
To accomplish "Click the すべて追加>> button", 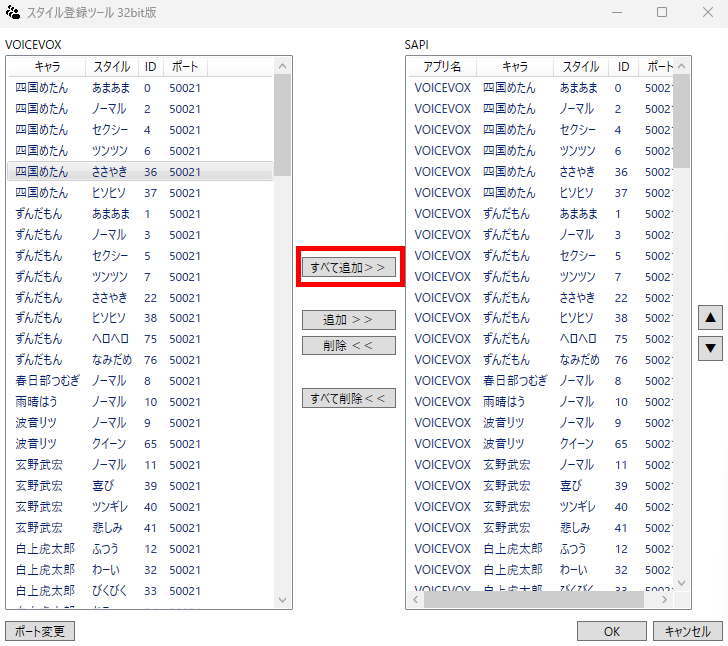I will (349, 268).
